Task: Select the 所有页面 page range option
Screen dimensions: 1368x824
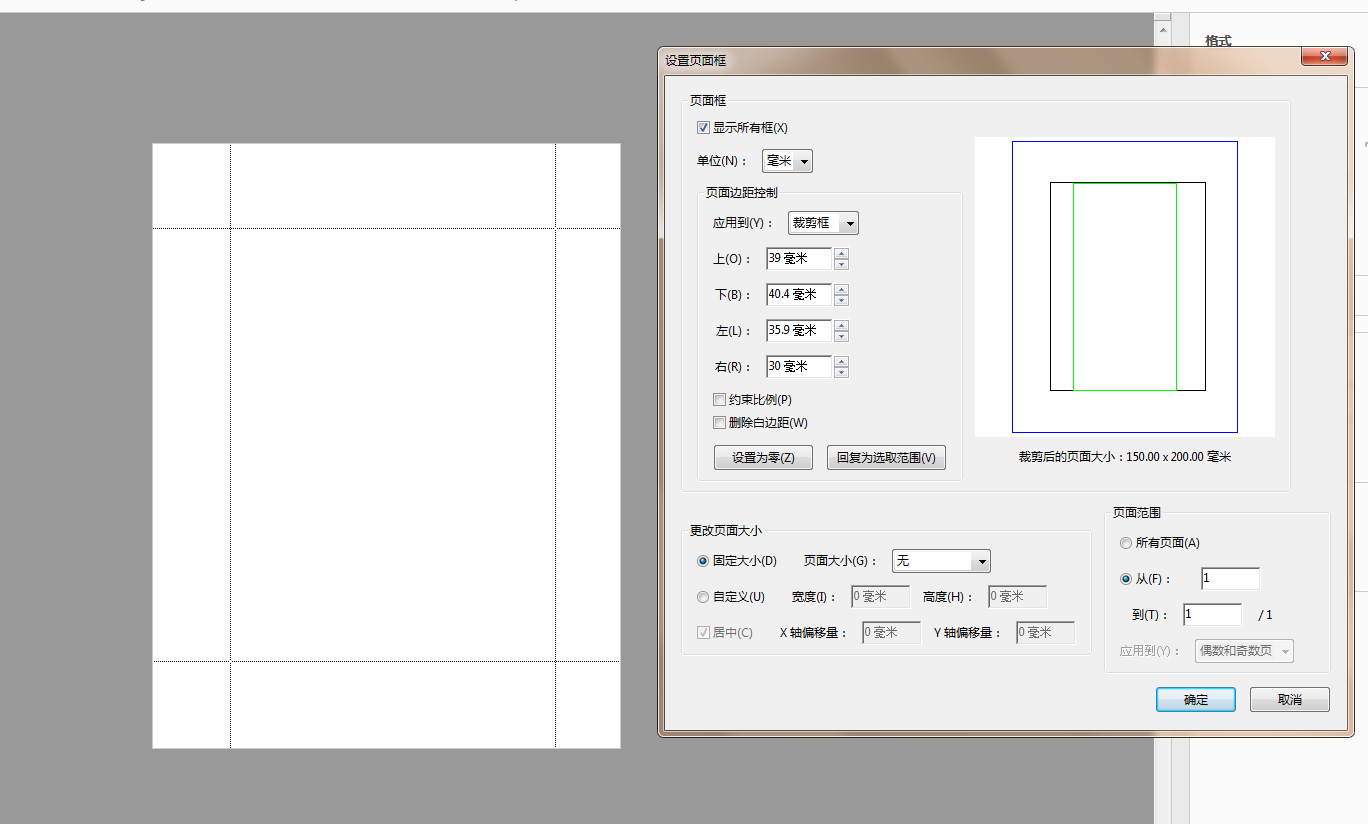Action: pyautogui.click(x=1125, y=542)
